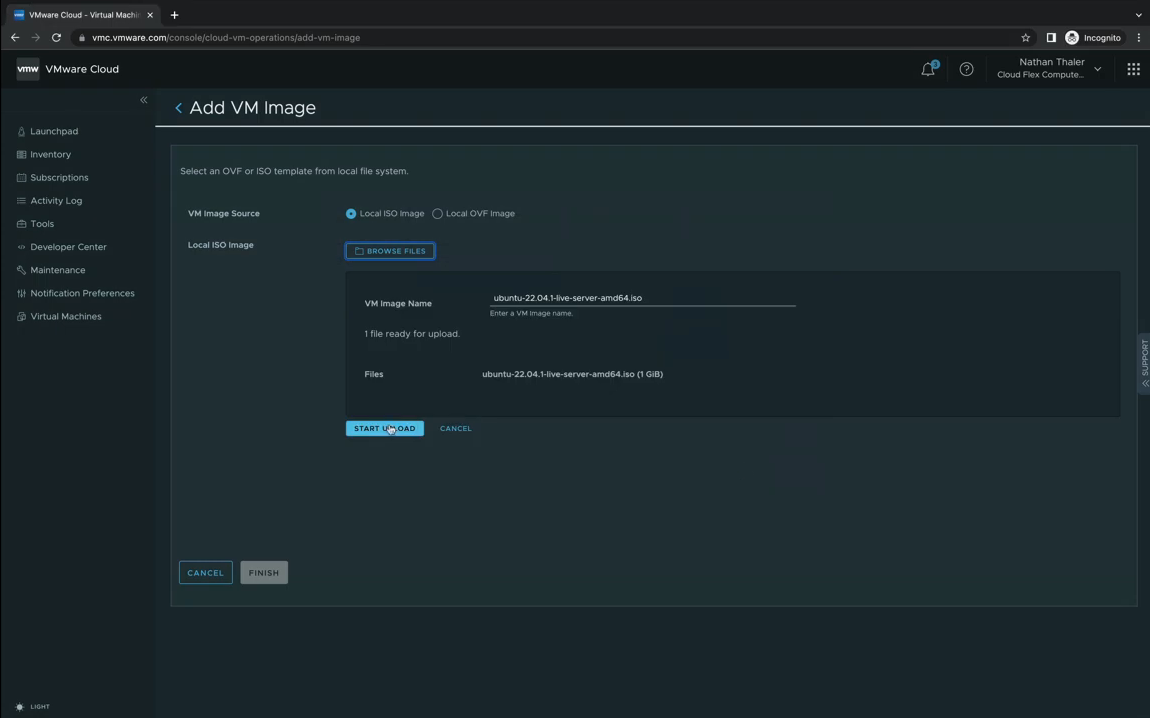The width and height of the screenshot is (1150, 718).
Task: Click the Inventory sidebar icon
Action: [x=21, y=155]
